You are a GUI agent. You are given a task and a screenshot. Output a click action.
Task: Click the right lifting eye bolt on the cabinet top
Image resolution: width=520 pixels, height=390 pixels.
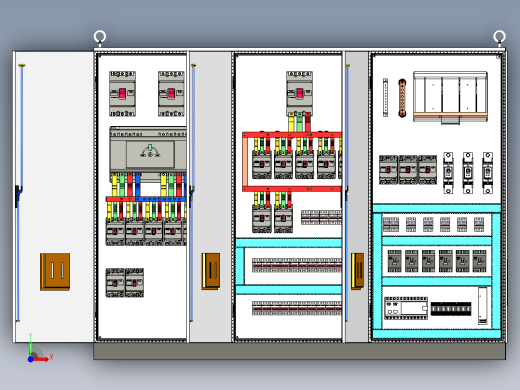coord(499,37)
